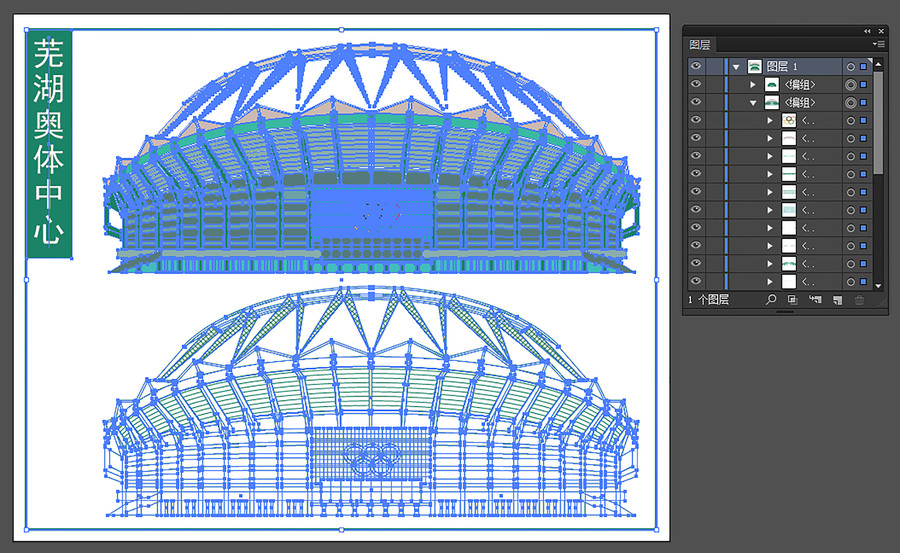This screenshot has height=553, width=900.
Task: Click the Delete Selection trash icon
Action: click(859, 299)
